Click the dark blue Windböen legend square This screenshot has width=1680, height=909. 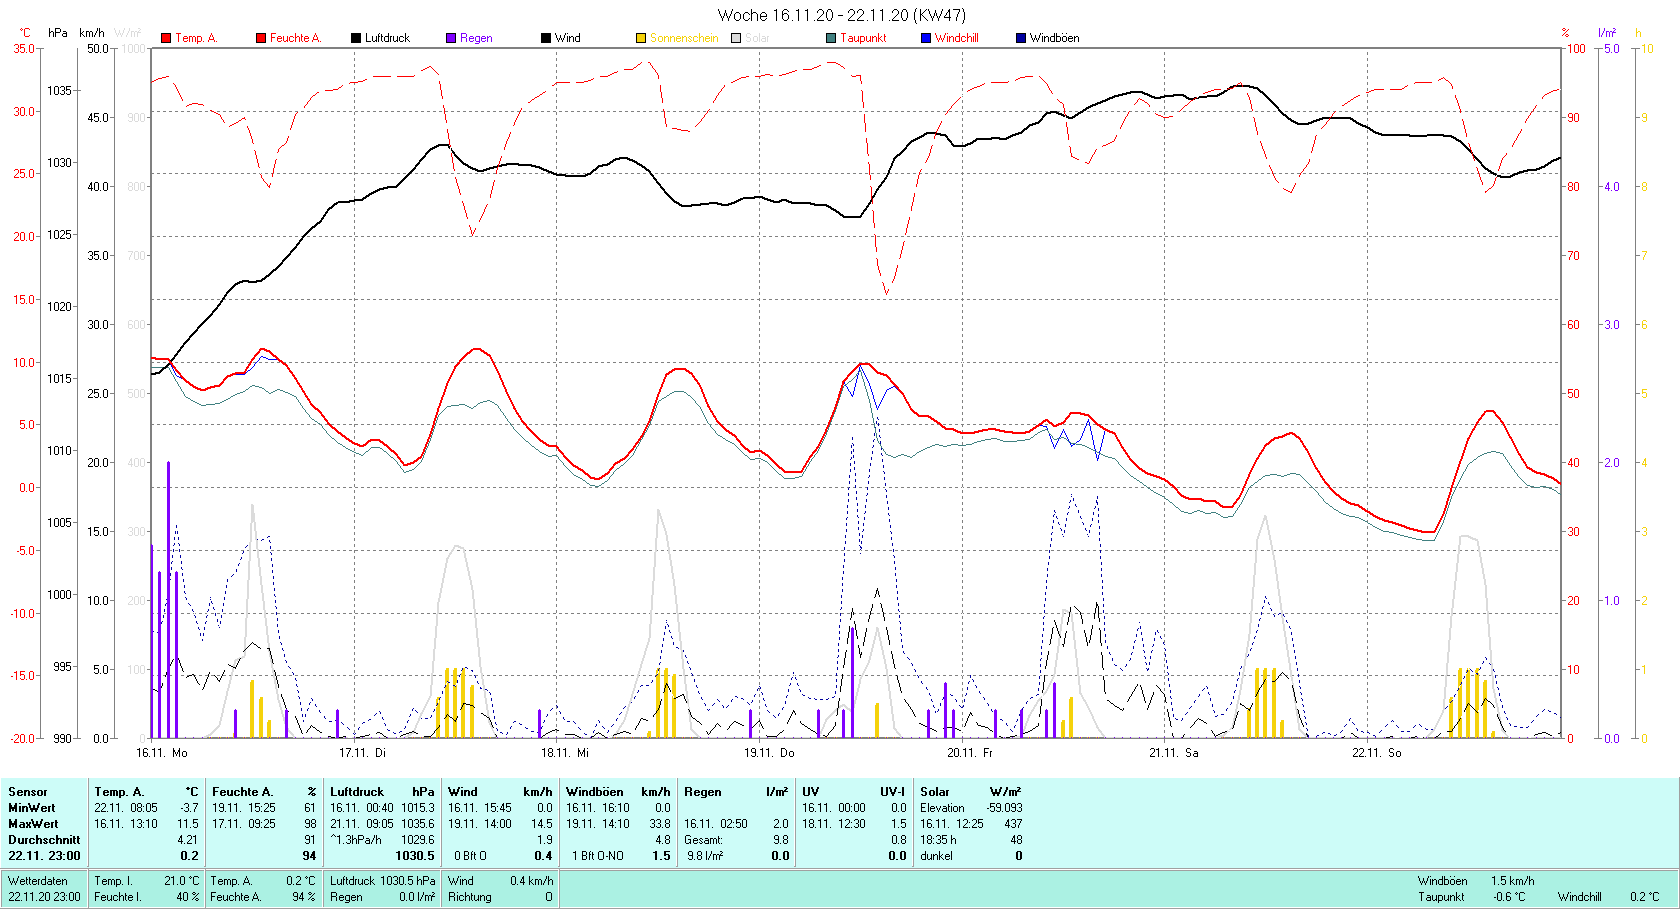pos(1021,38)
